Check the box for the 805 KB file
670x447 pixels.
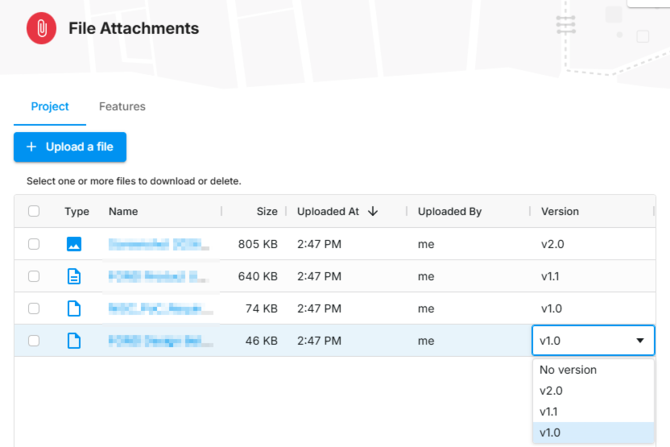(x=34, y=244)
